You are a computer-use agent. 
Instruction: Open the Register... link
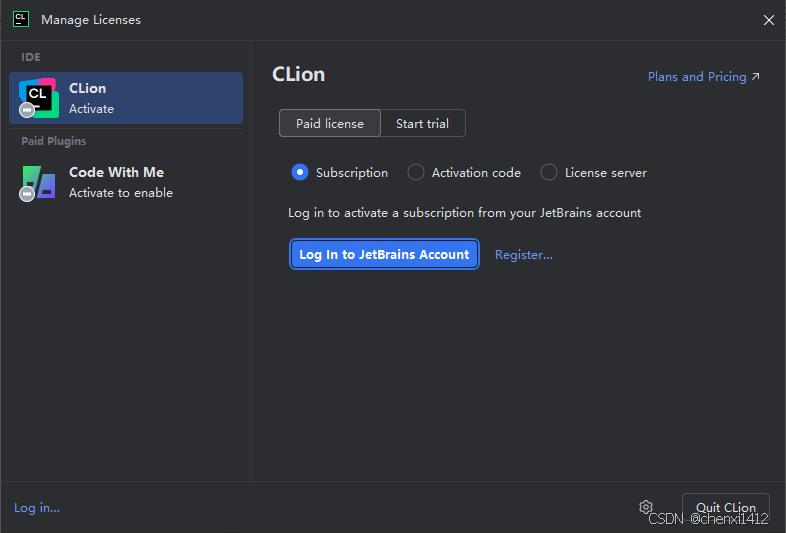[x=524, y=255]
